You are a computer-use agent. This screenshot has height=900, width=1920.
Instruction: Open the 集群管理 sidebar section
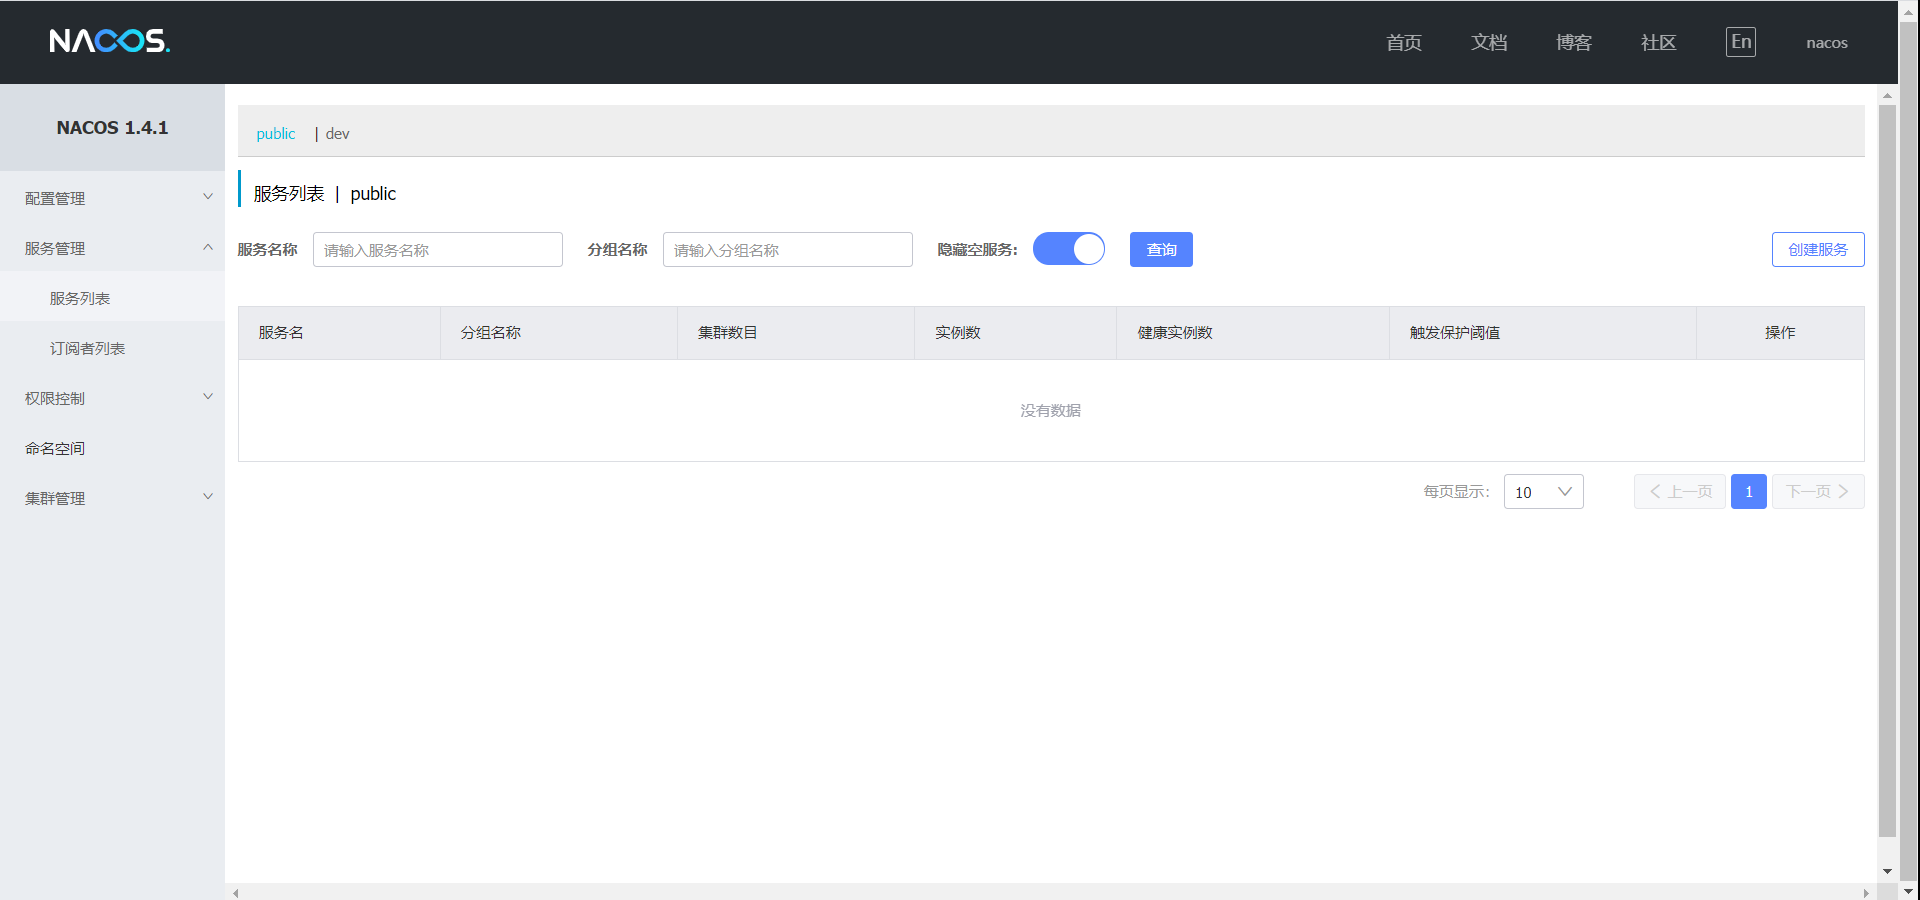pyautogui.click(x=56, y=498)
